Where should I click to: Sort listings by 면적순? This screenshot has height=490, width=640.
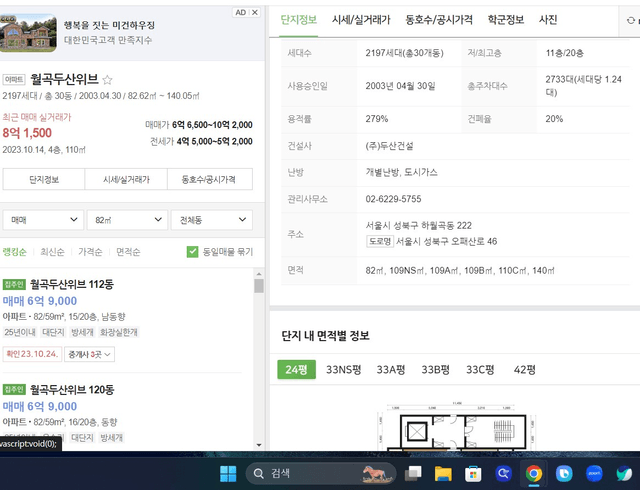click(x=128, y=252)
